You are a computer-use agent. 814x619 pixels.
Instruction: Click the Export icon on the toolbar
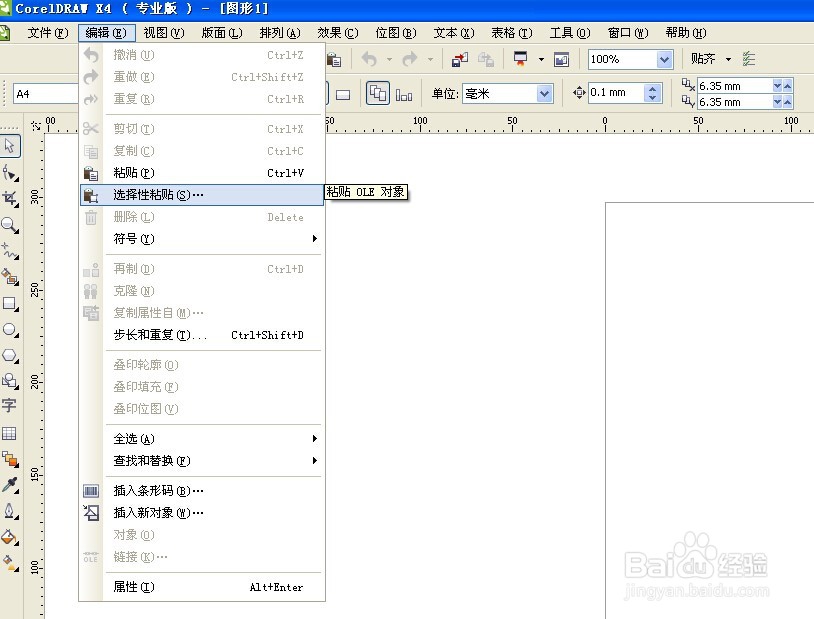coord(486,59)
